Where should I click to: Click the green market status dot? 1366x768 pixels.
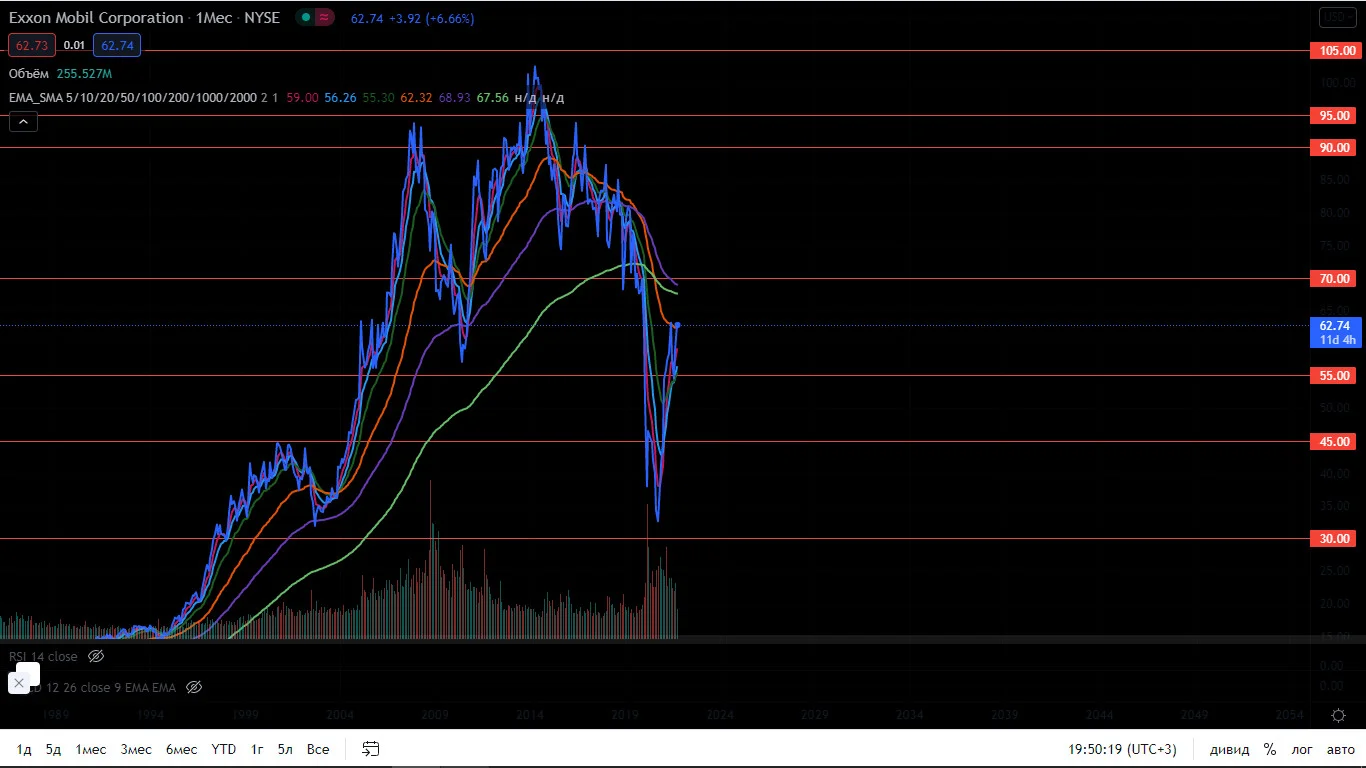coord(306,18)
